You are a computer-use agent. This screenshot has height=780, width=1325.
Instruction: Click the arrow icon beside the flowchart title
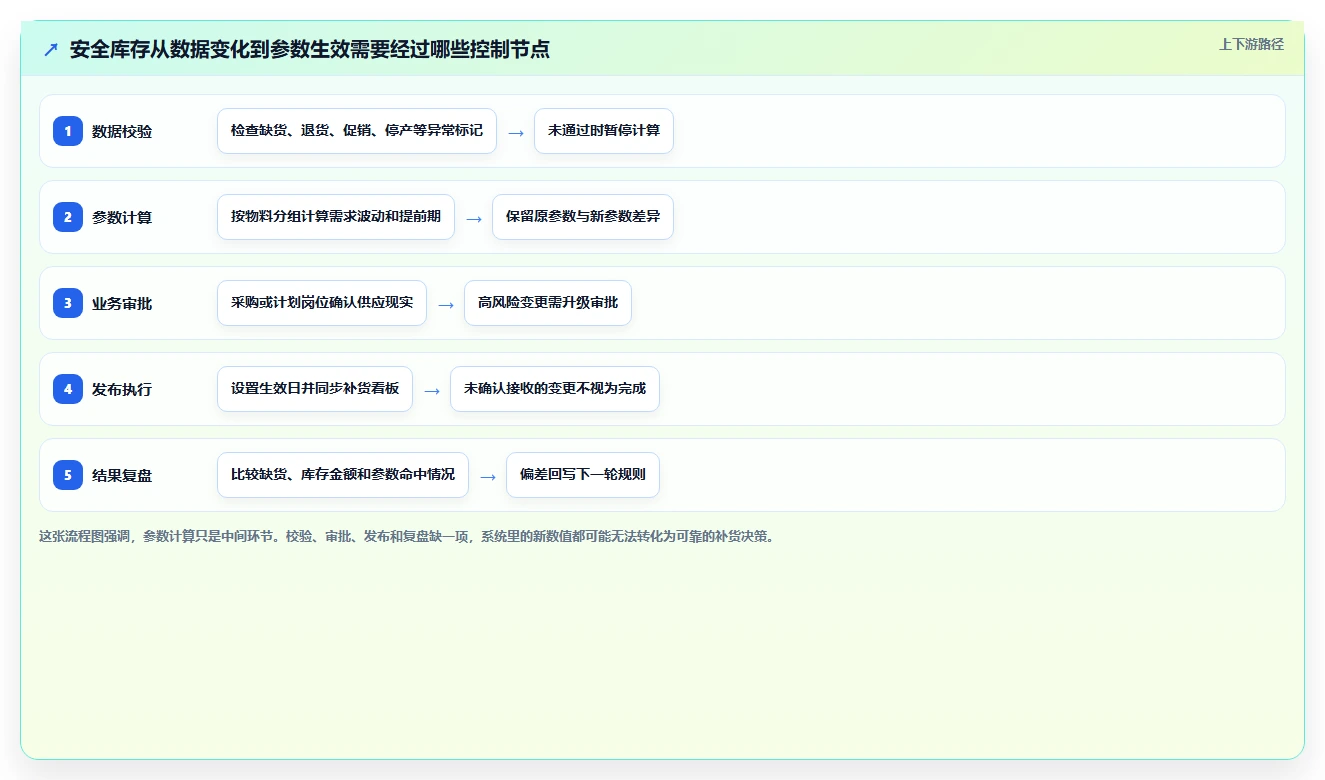click(51, 49)
